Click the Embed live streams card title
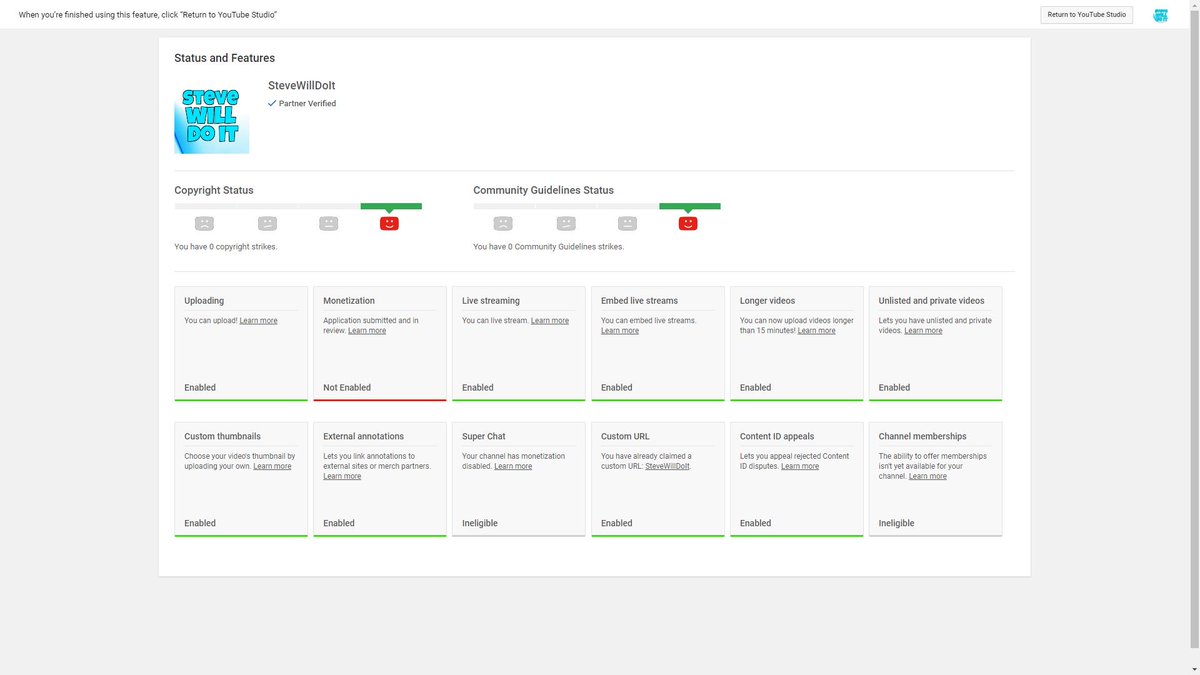1200x675 pixels. point(639,301)
